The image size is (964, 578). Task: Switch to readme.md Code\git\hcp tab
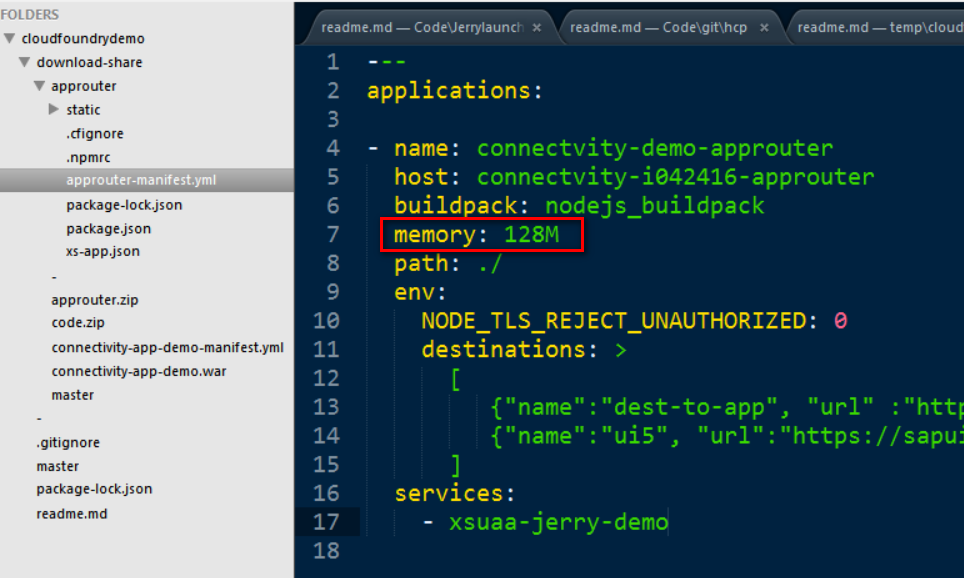pos(658,28)
